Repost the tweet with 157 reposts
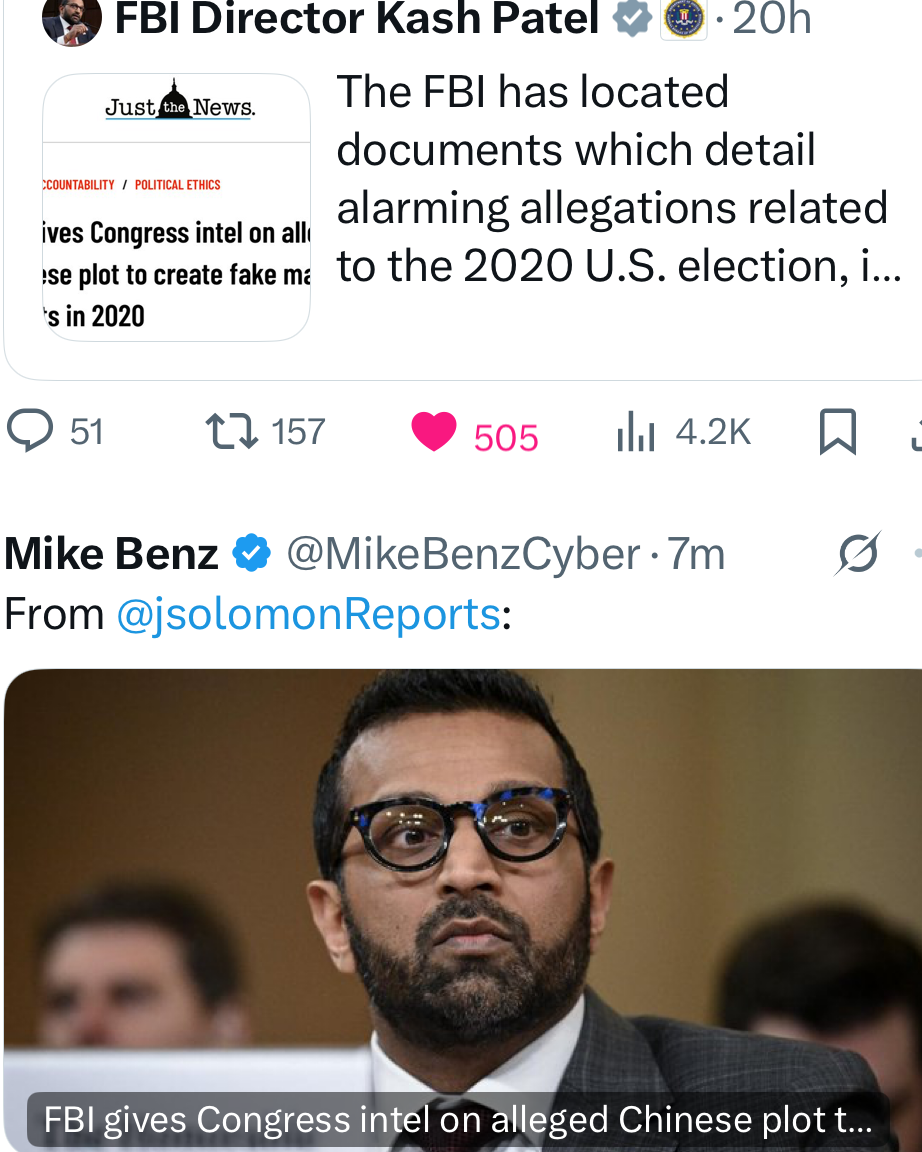922x1152 pixels. pyautogui.click(x=232, y=432)
